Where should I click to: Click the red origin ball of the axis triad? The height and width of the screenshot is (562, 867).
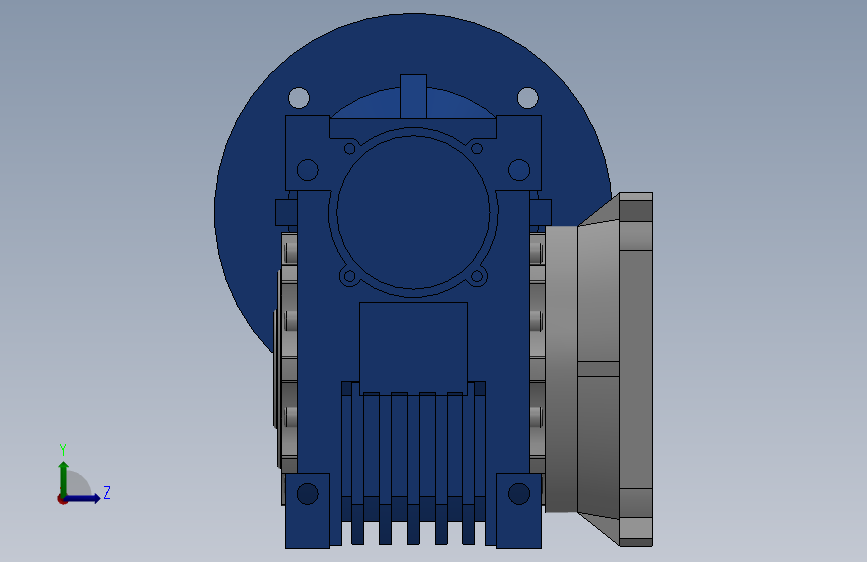coord(62,499)
